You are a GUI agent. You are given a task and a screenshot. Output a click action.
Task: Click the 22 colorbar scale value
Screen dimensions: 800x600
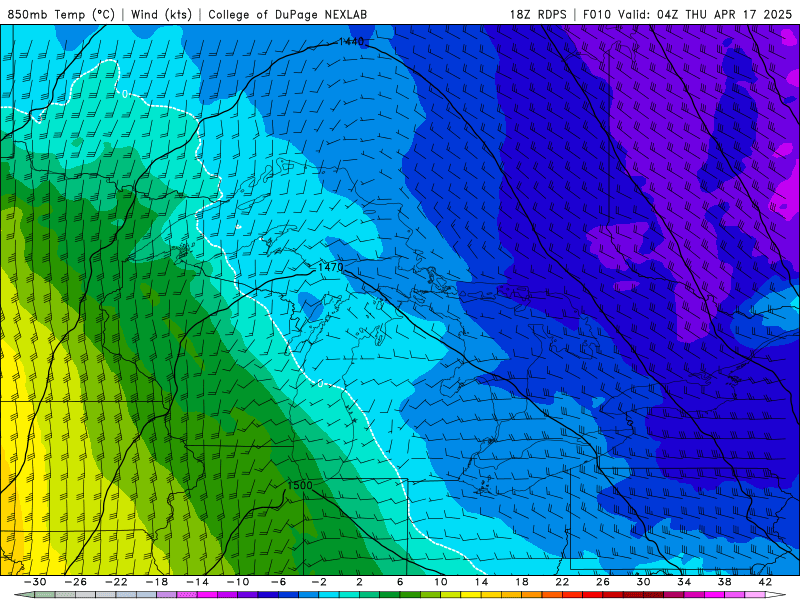562,582
